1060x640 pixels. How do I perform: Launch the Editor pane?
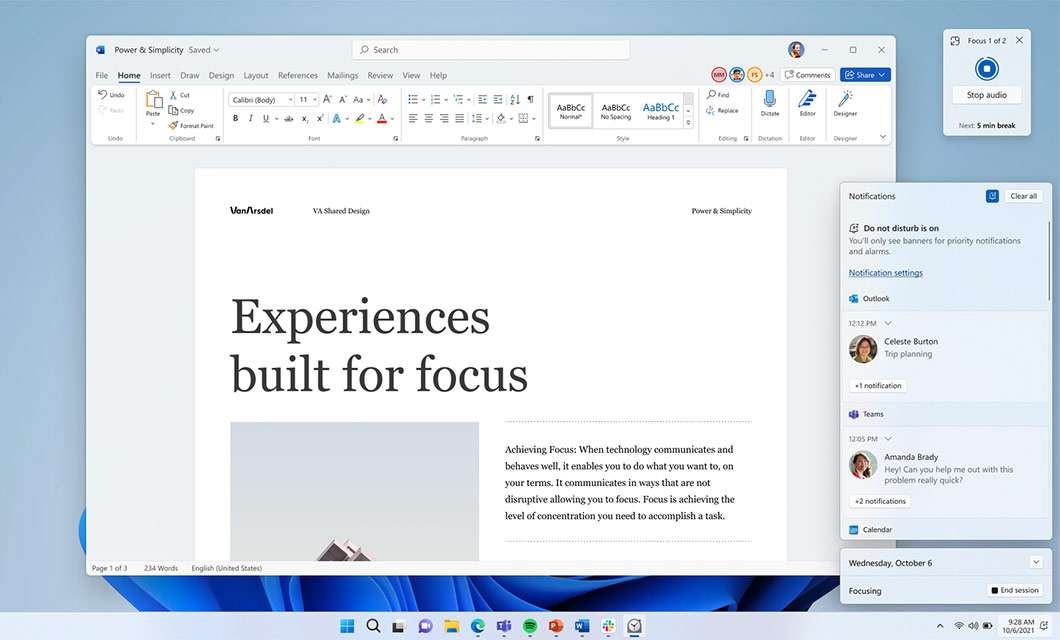click(x=807, y=103)
